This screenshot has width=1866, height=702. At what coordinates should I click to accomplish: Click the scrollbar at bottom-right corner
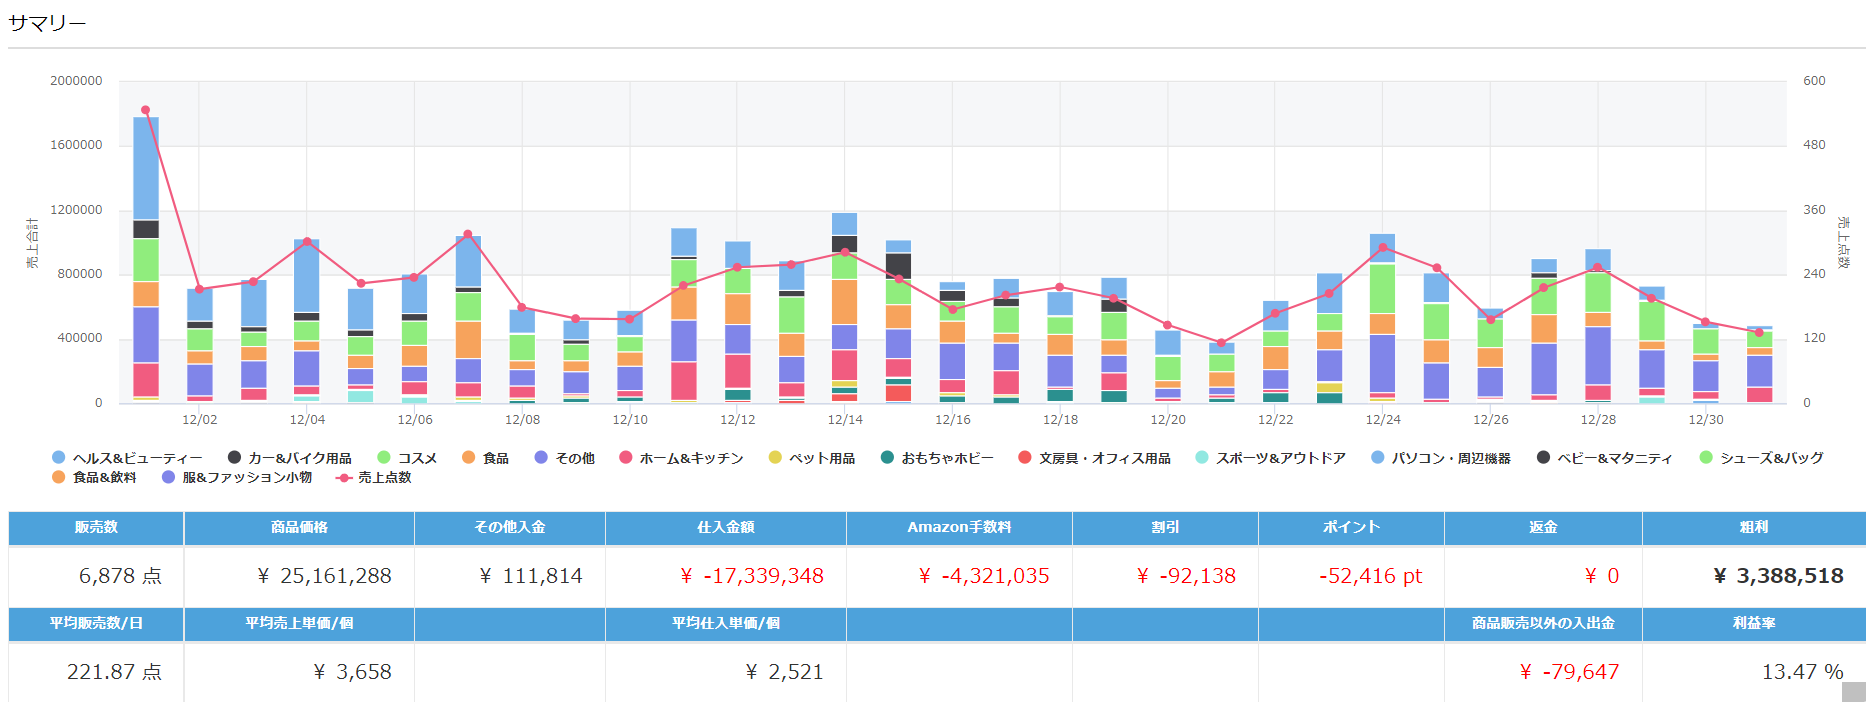pyautogui.click(x=1854, y=692)
